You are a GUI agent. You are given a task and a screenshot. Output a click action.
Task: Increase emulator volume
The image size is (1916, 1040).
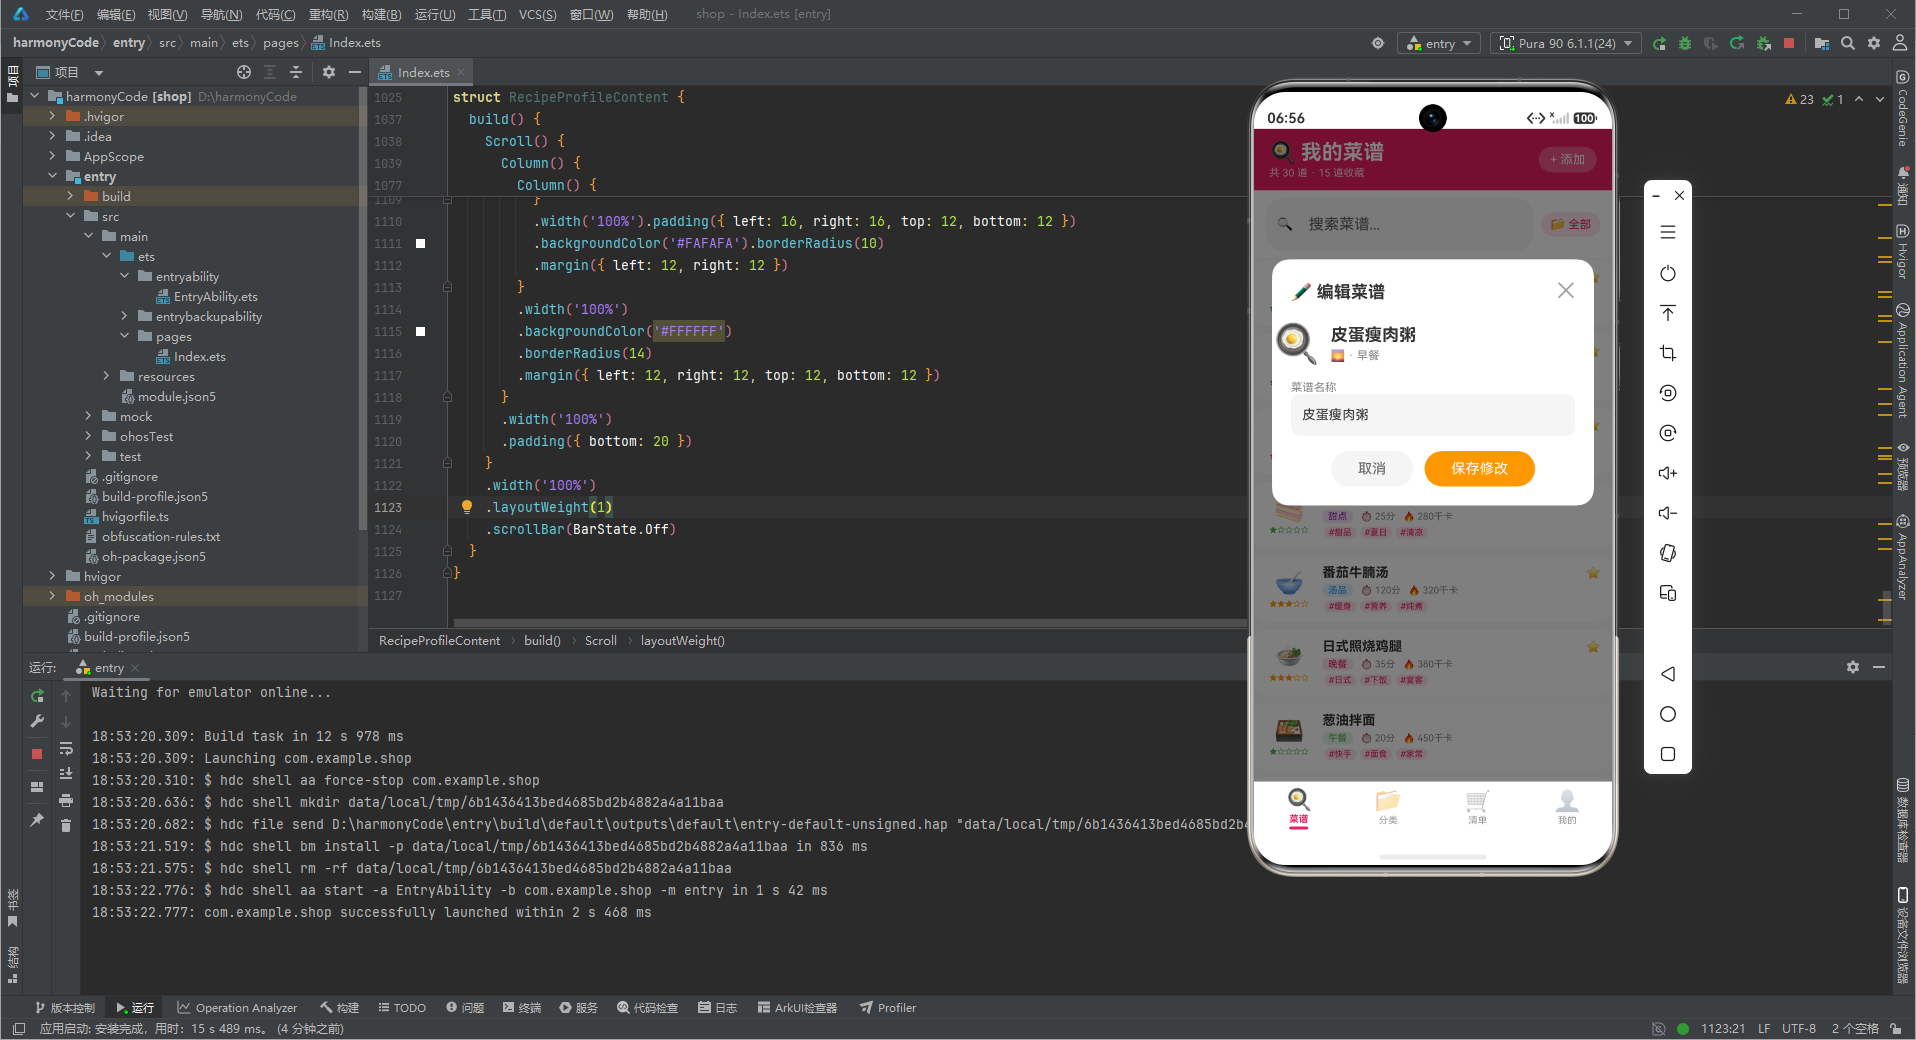click(1668, 473)
